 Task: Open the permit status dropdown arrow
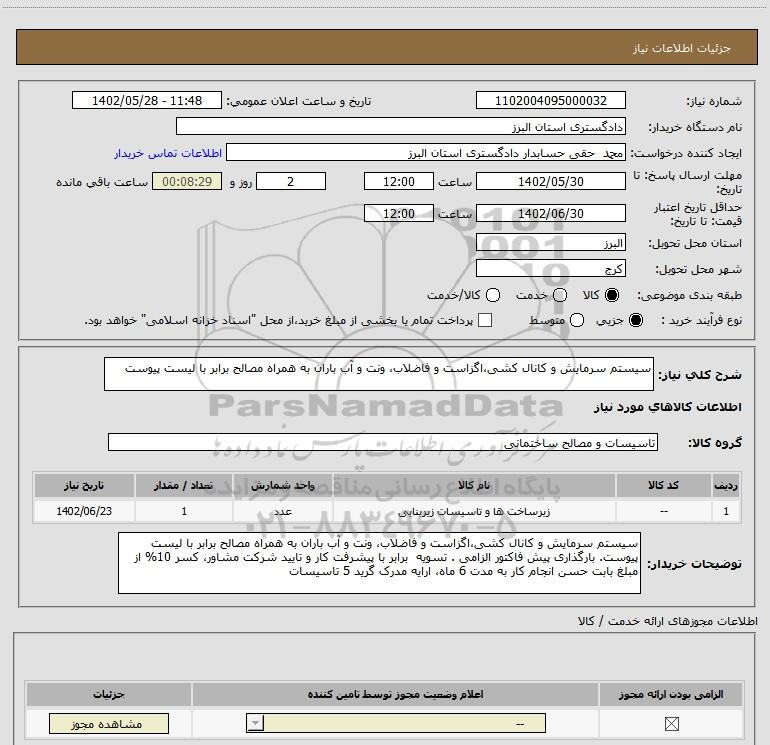255,723
